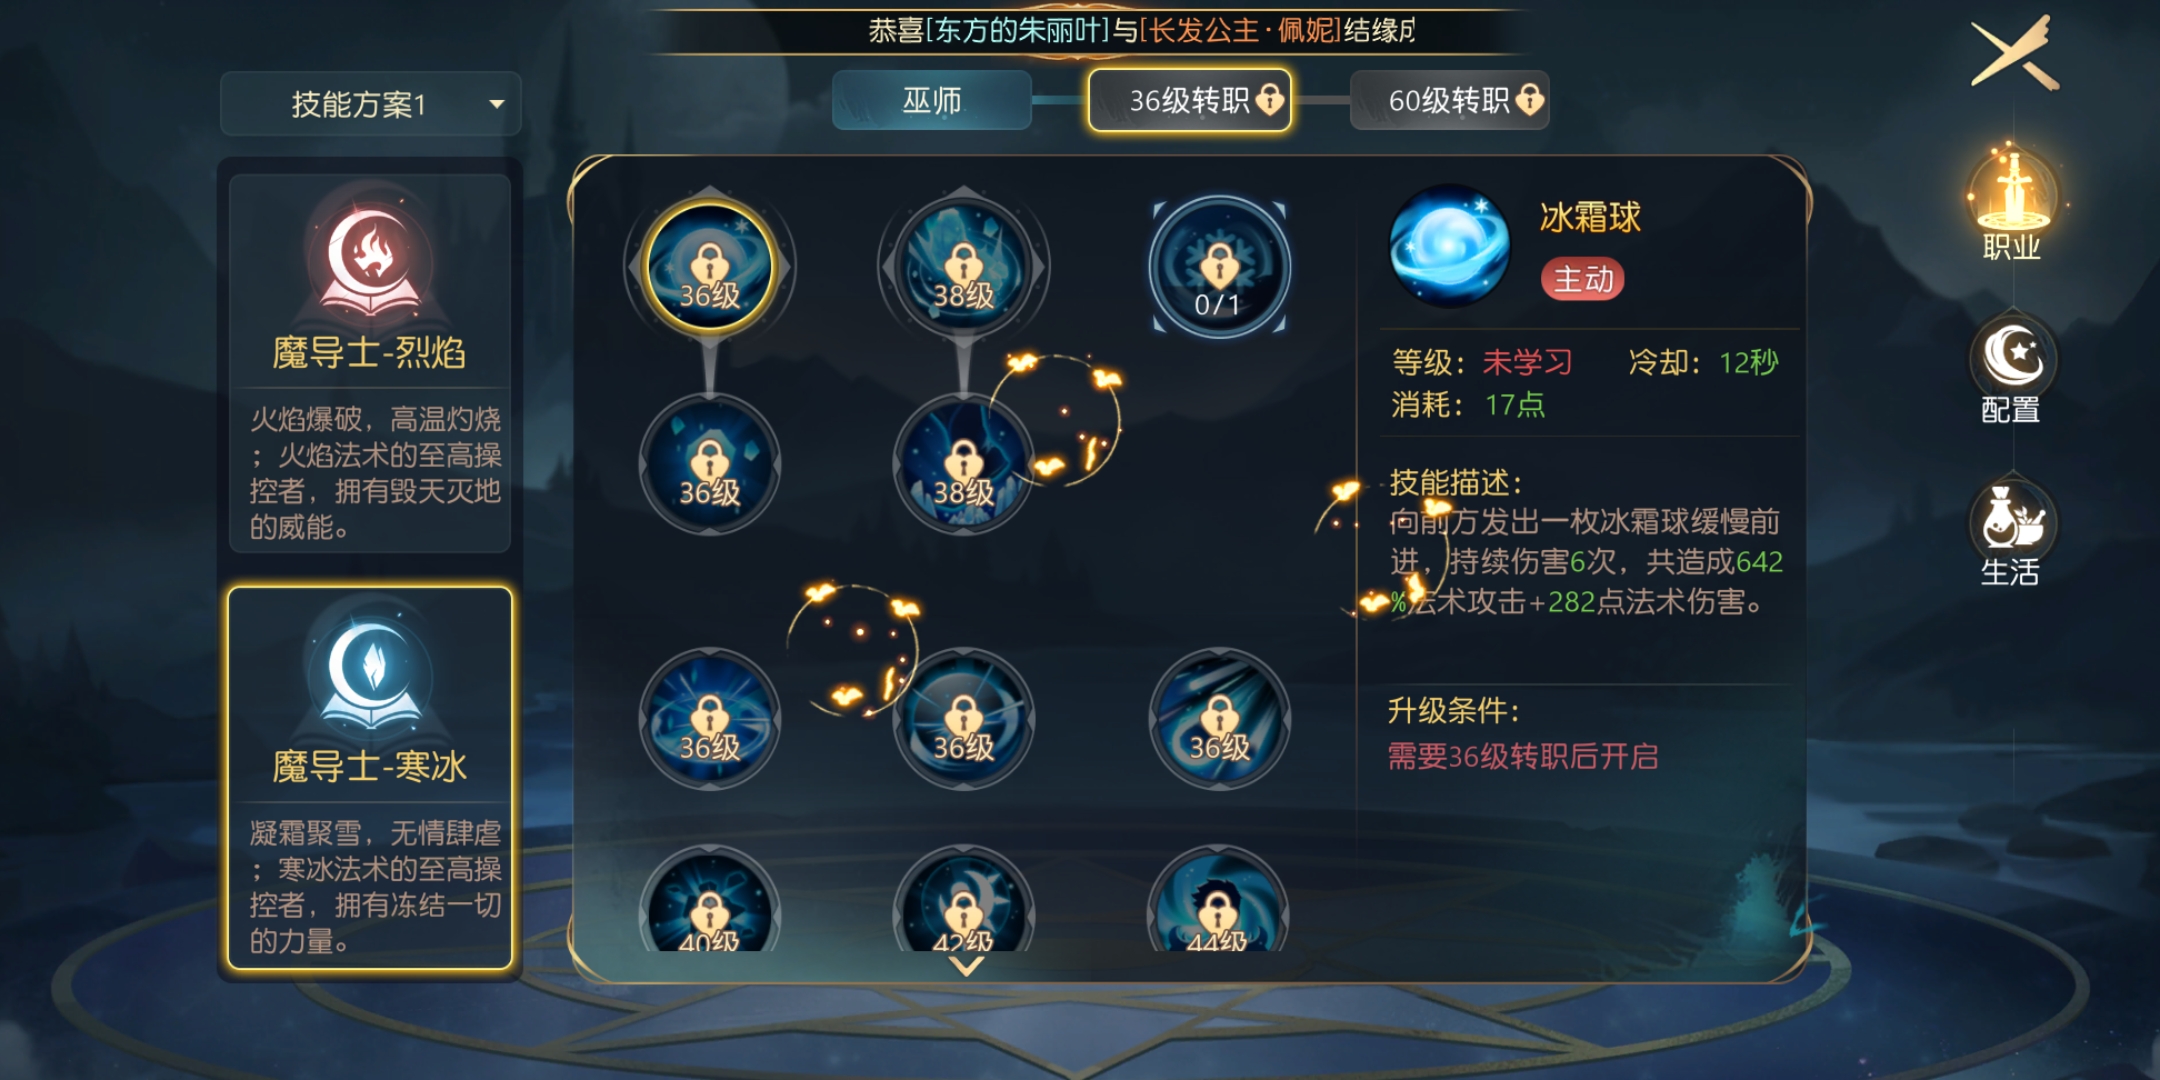
Task: Expand skill list with bottom chevron arrow
Action: [x=966, y=966]
